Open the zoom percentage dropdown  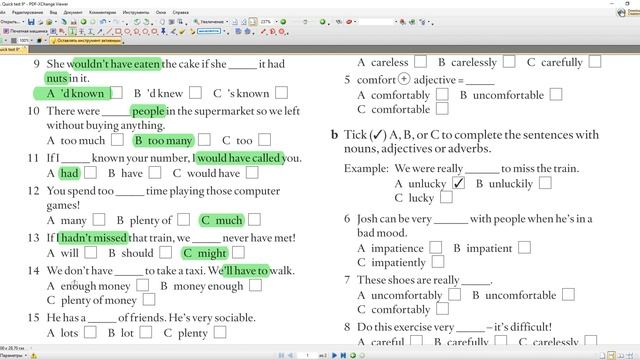pos(276,22)
